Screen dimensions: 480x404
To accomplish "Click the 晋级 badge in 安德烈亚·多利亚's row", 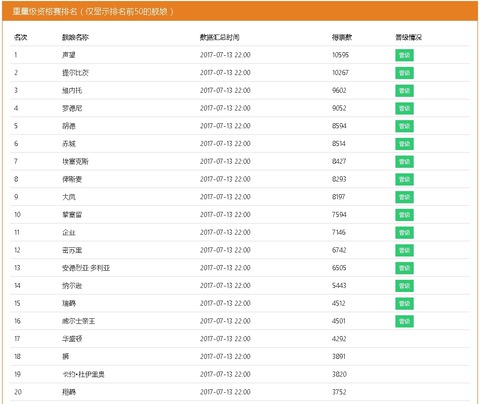I will click(404, 268).
